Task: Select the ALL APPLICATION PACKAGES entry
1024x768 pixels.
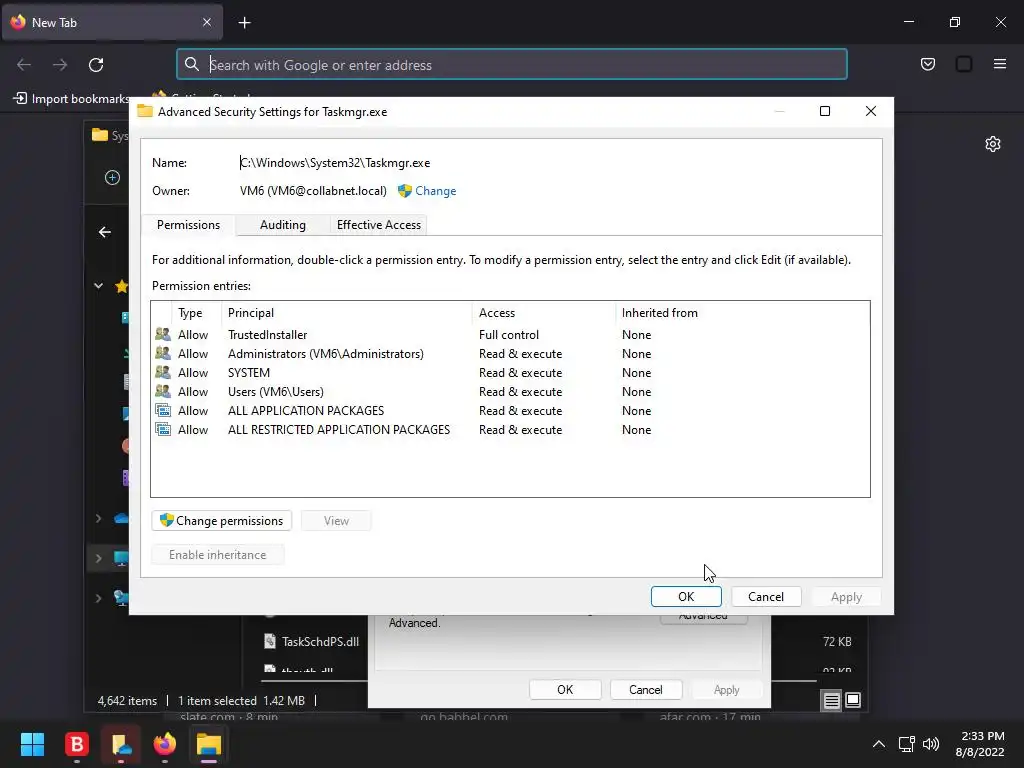Action: [x=509, y=410]
